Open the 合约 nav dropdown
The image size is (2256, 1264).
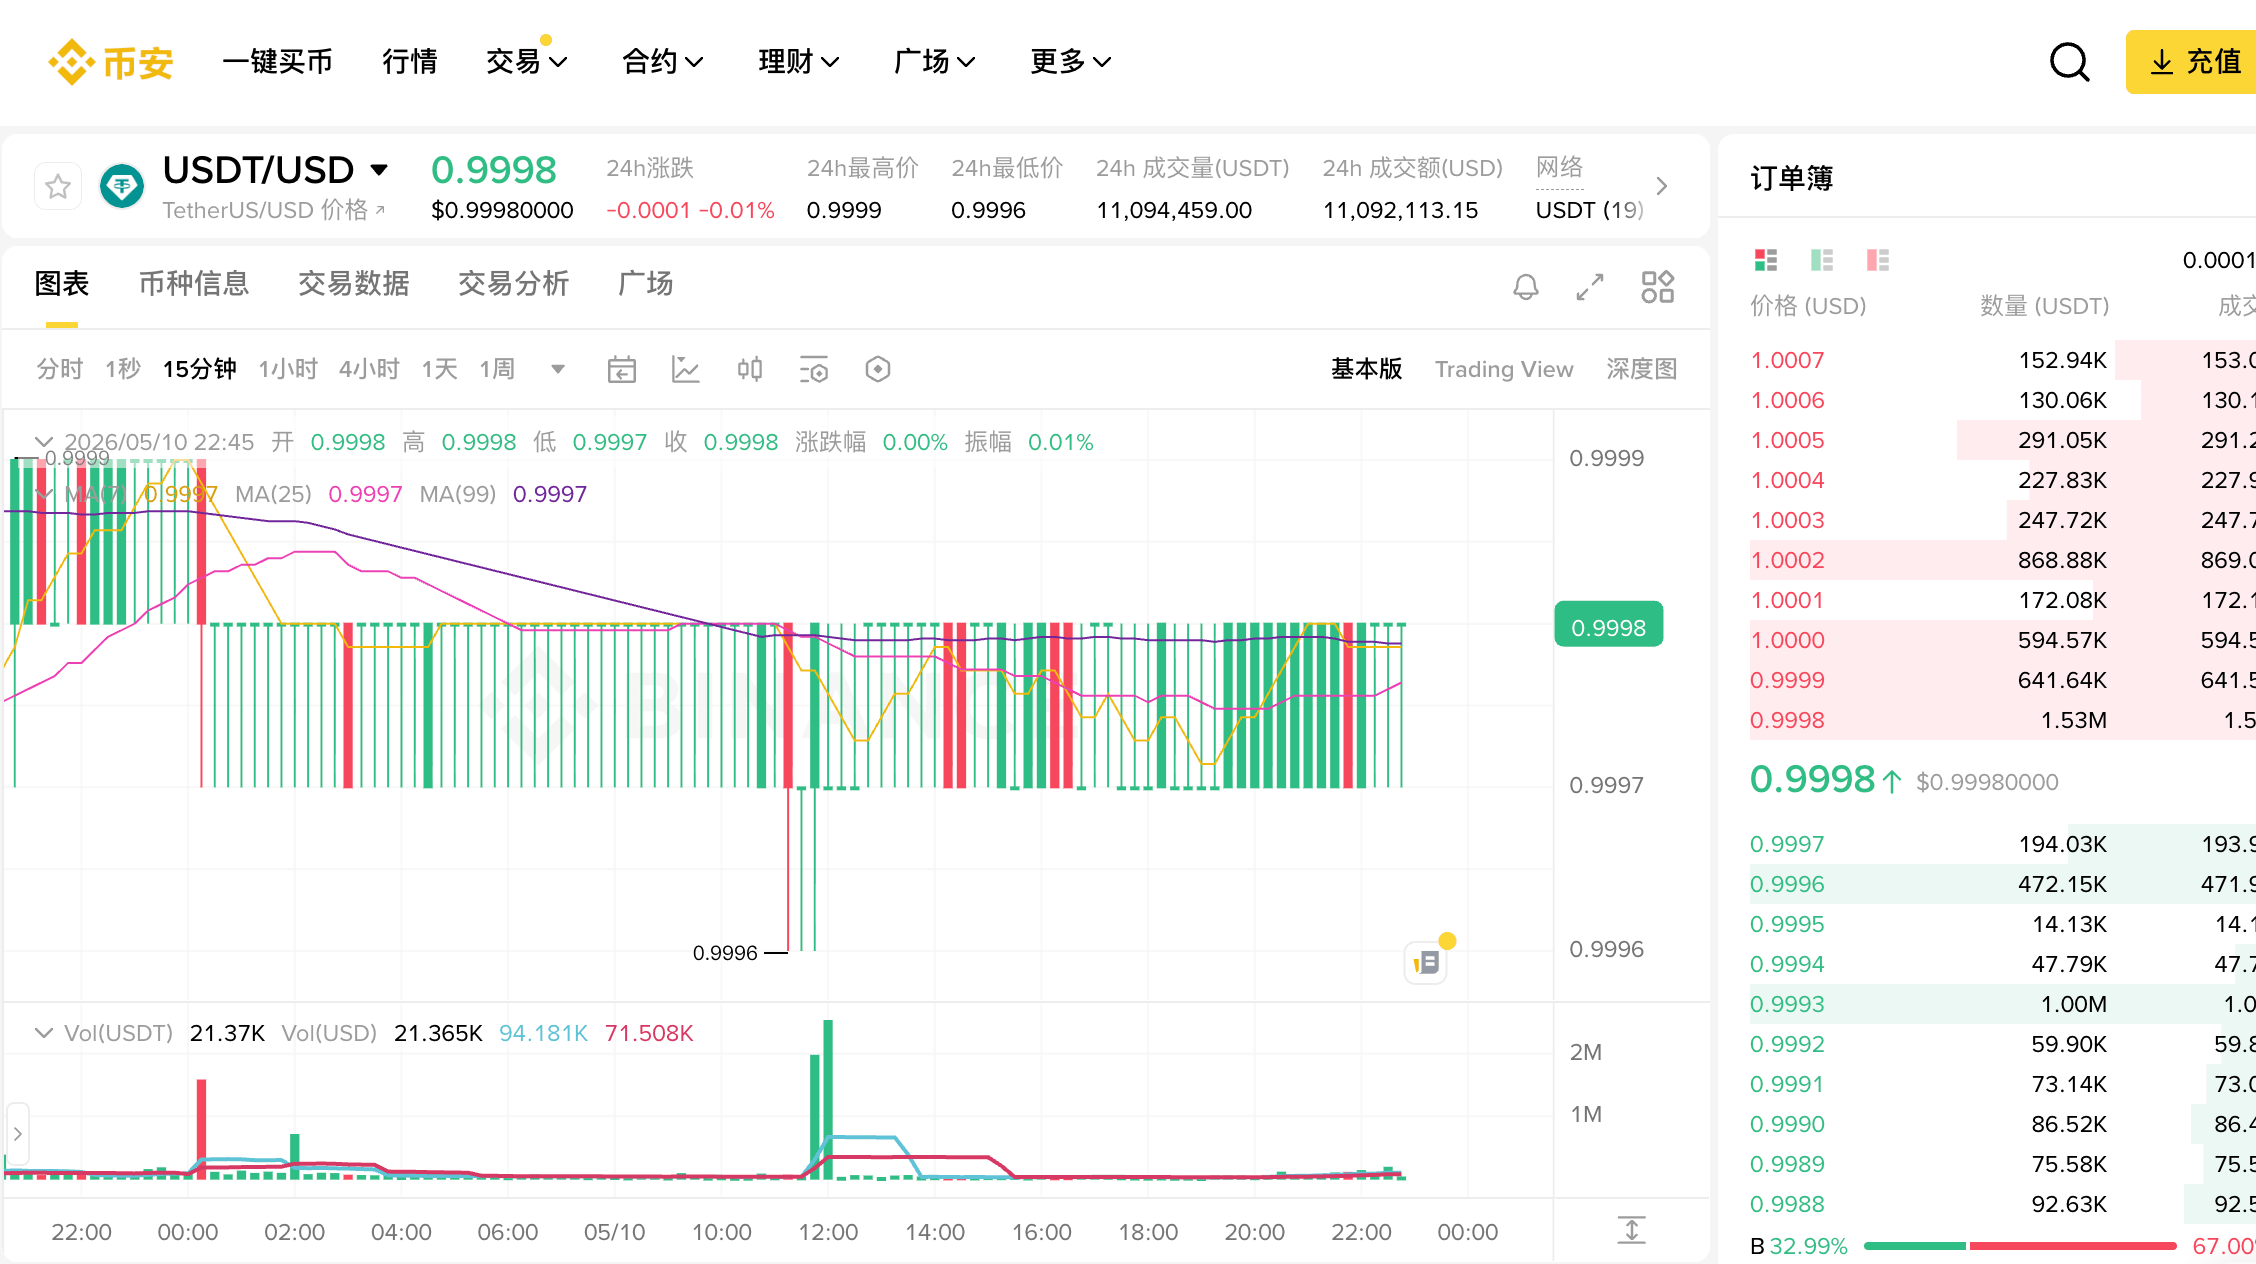coord(662,62)
